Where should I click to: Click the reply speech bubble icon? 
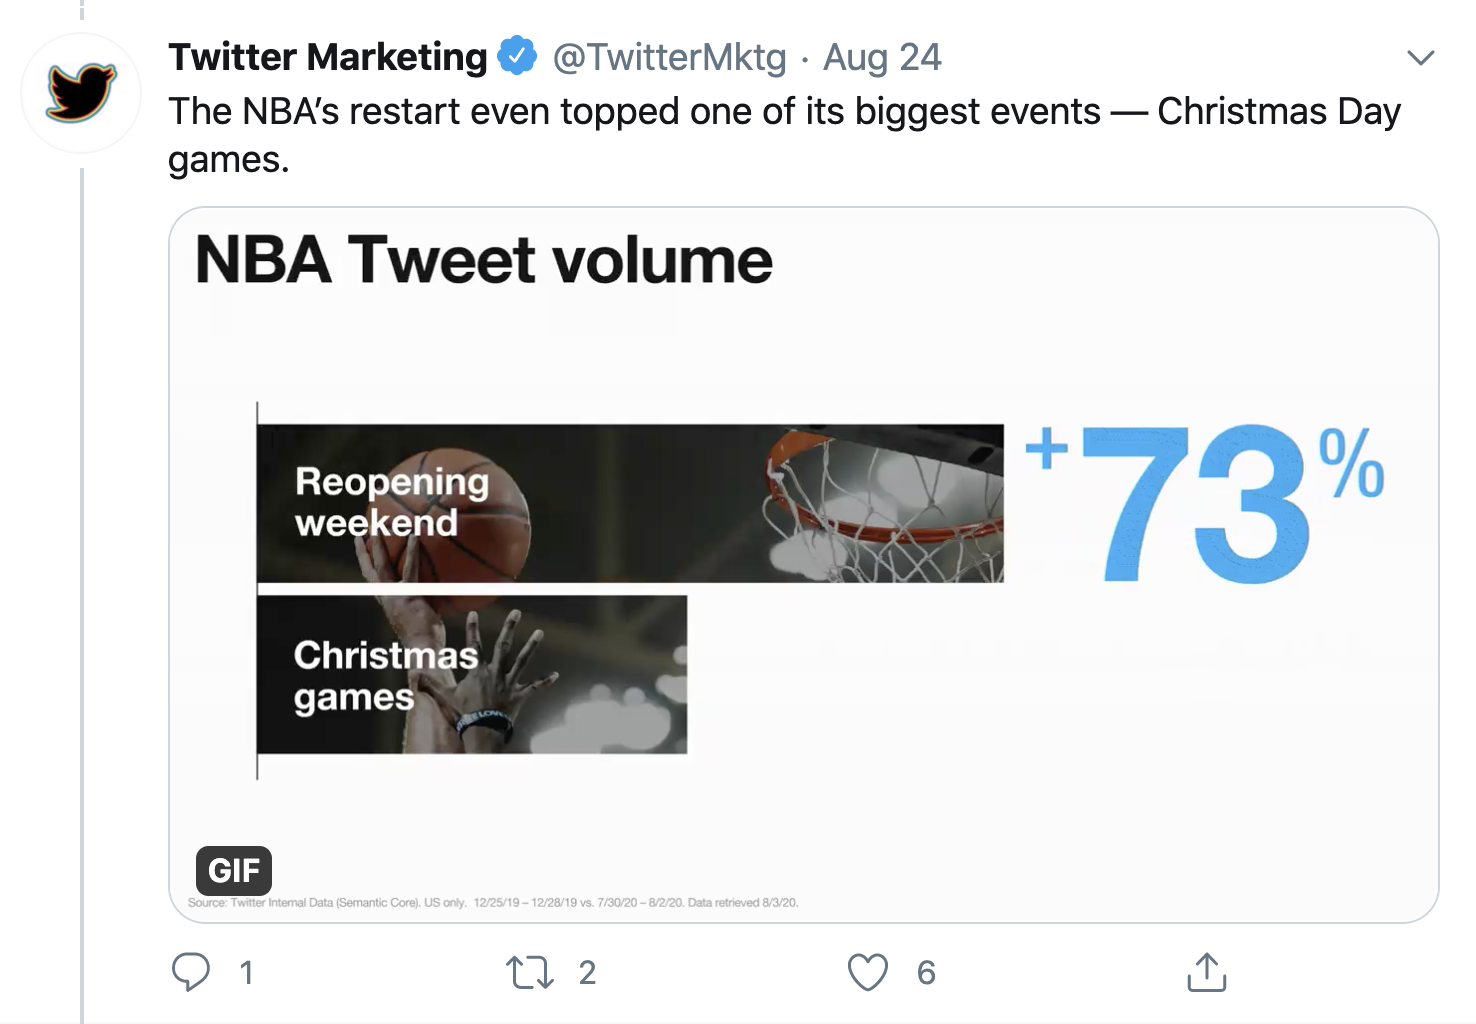tap(191, 972)
